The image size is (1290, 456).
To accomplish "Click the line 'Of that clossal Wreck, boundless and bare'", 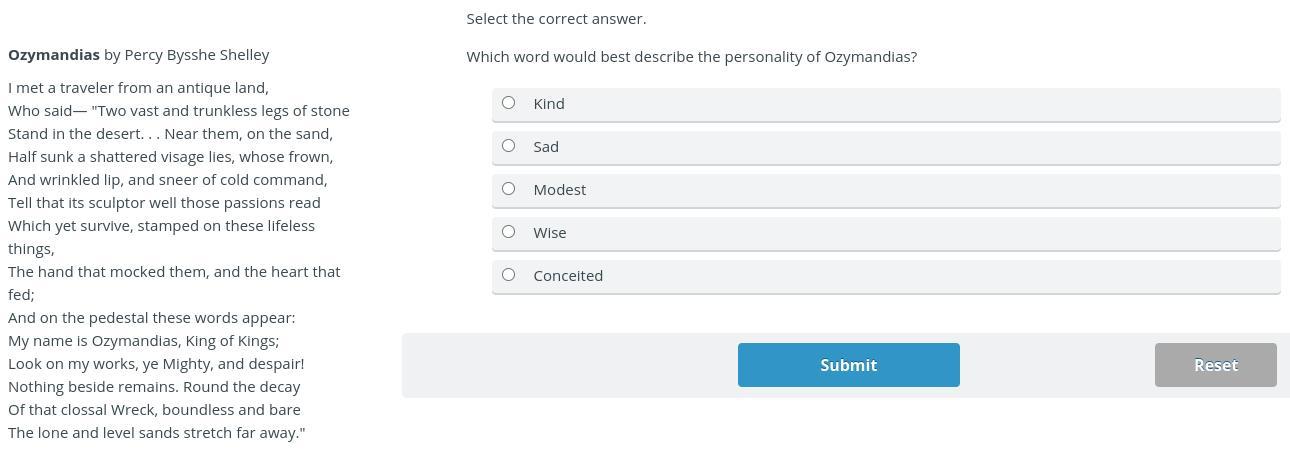I will pos(154,410).
